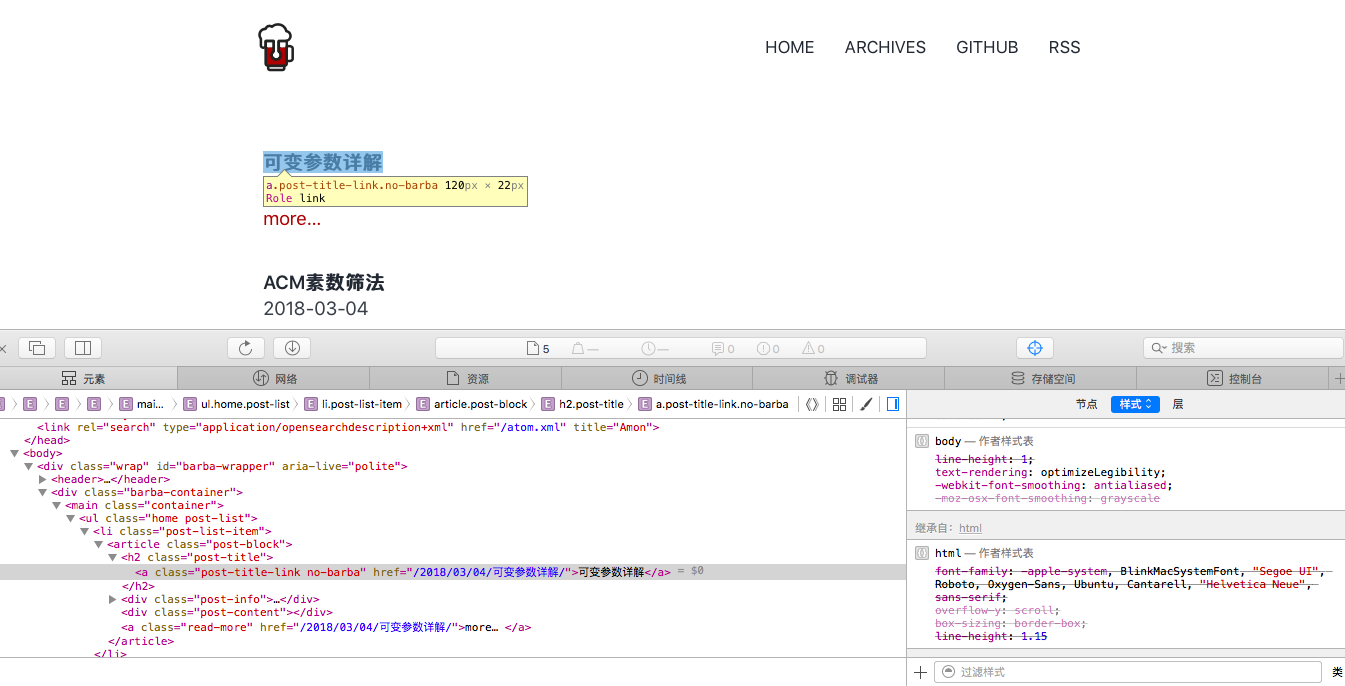This screenshot has width=1345, height=686.
Task: Detach the inspector into separate window
Action: click(x=37, y=348)
